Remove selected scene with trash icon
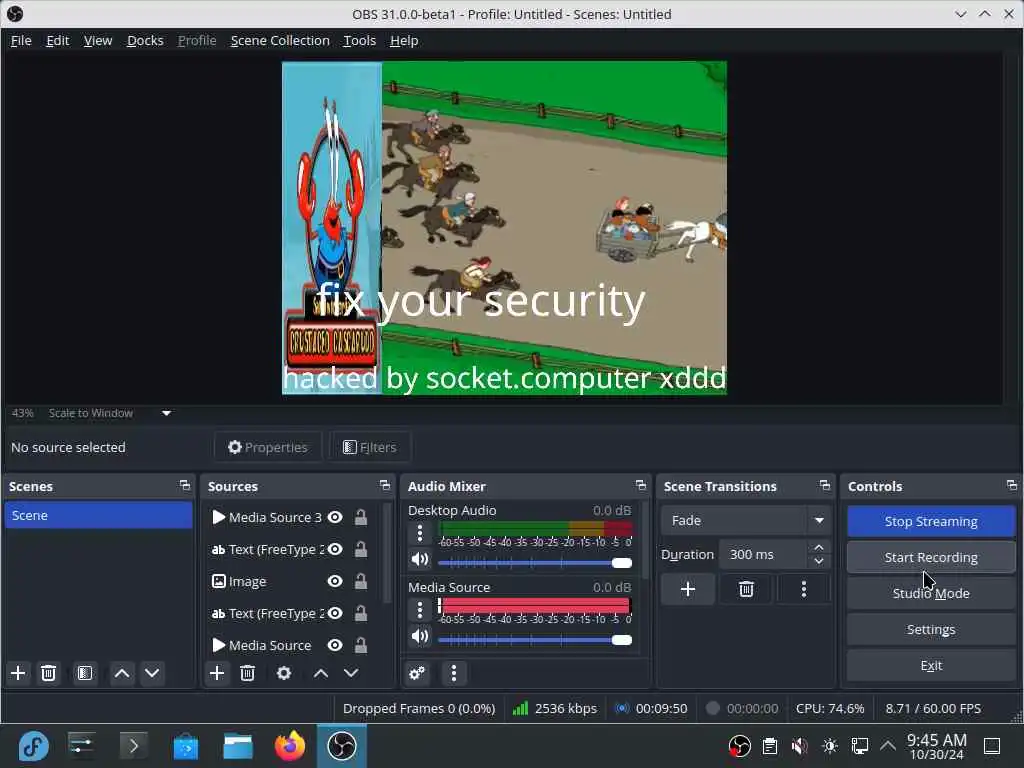Image resolution: width=1024 pixels, height=768 pixels. click(48, 673)
